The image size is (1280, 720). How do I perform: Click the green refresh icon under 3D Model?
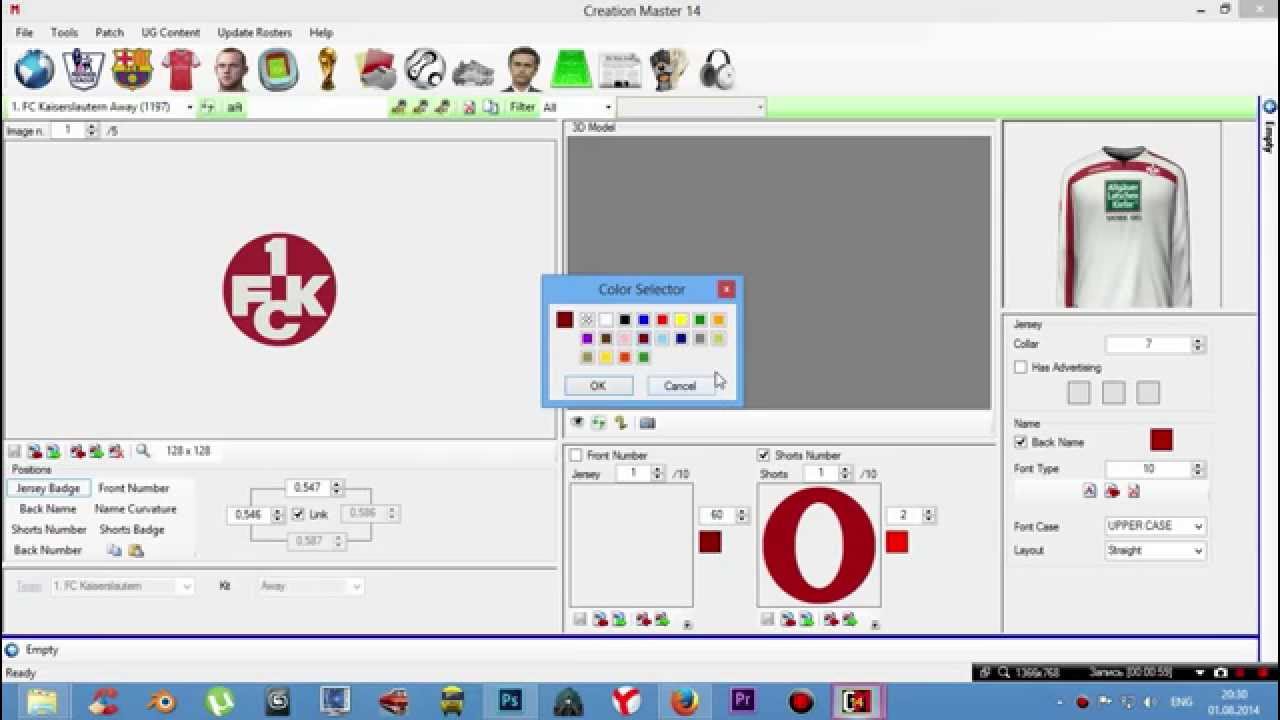point(598,423)
